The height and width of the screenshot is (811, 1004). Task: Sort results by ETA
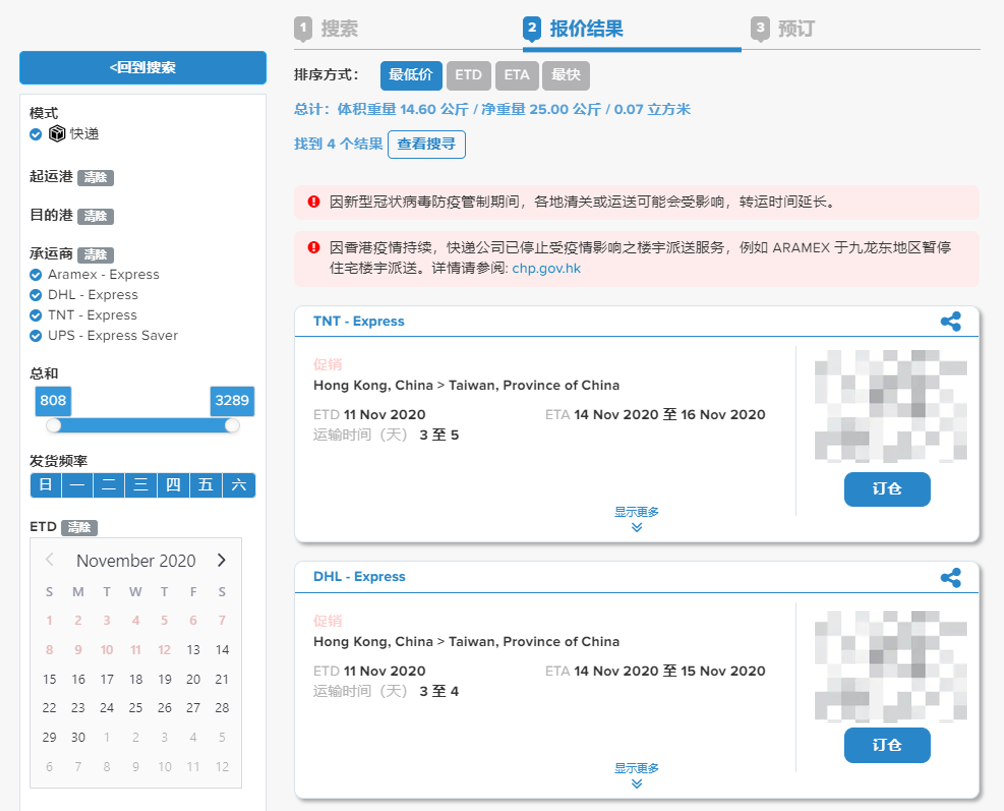click(517, 75)
